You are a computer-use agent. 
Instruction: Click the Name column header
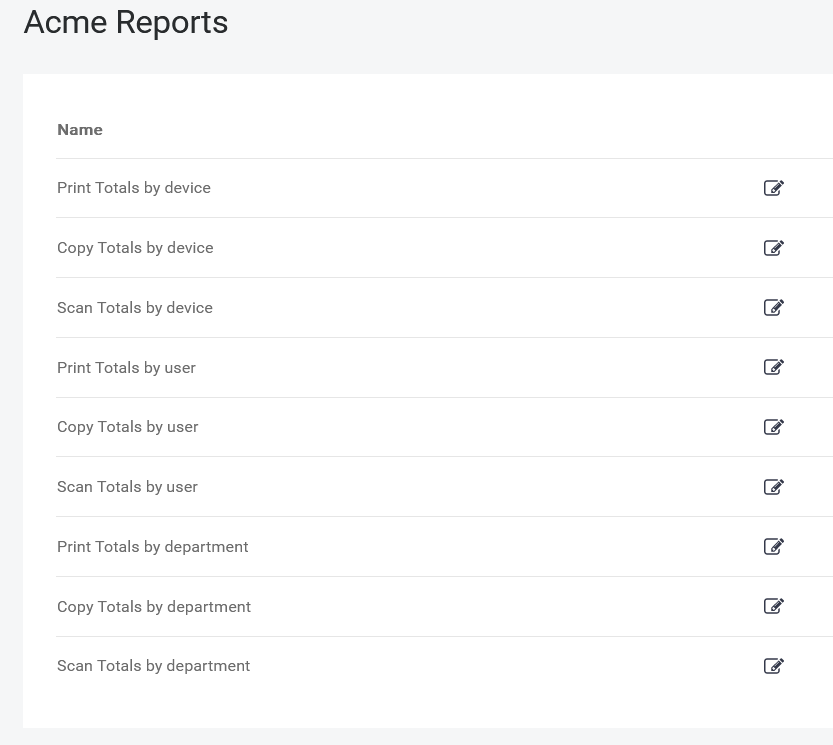coord(80,130)
